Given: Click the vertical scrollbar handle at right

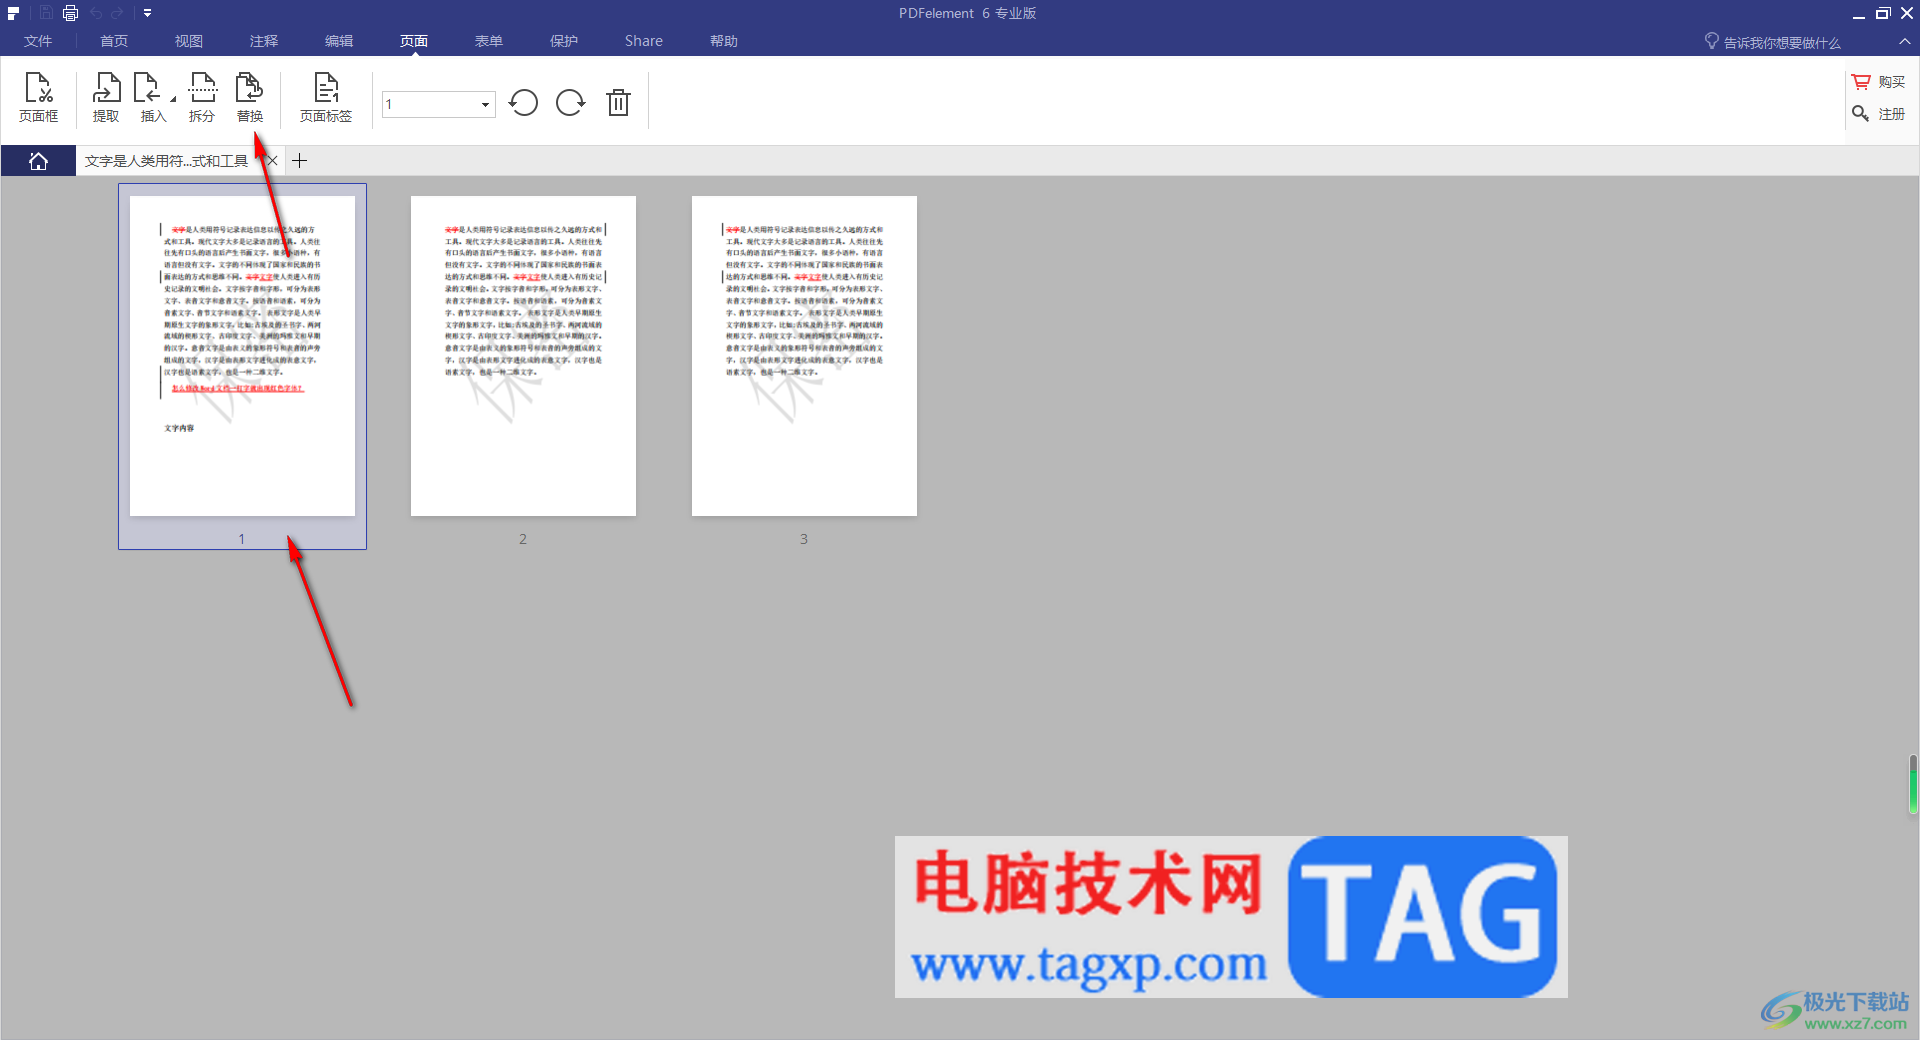Looking at the screenshot, I should (1913, 785).
